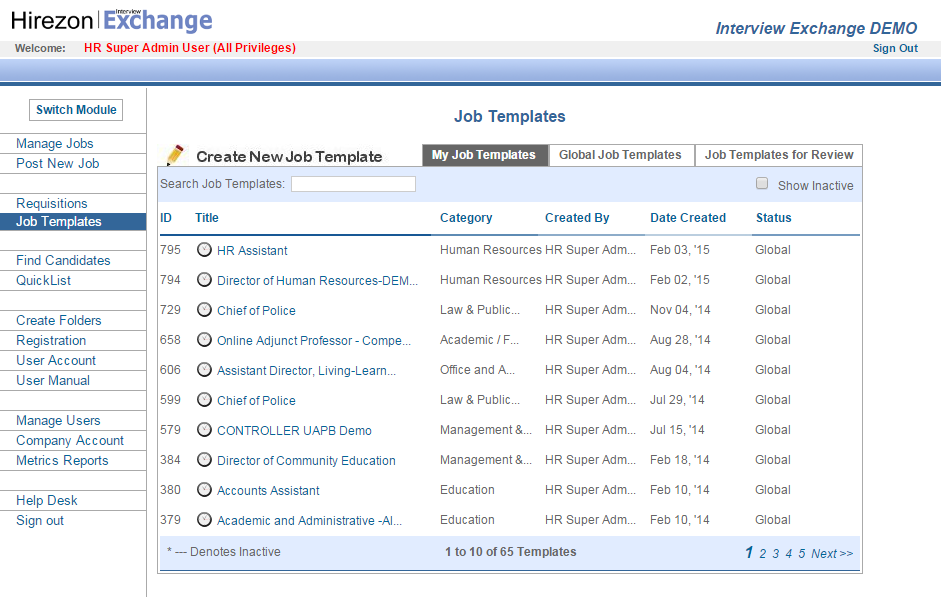Viewport: 941px width, 597px height.
Task: Select Job Templates sidebar item
Action: (x=73, y=222)
